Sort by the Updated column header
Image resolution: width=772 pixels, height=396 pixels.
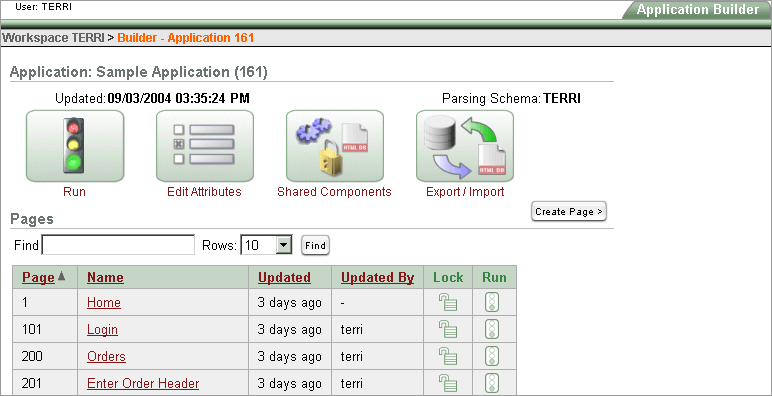click(285, 277)
